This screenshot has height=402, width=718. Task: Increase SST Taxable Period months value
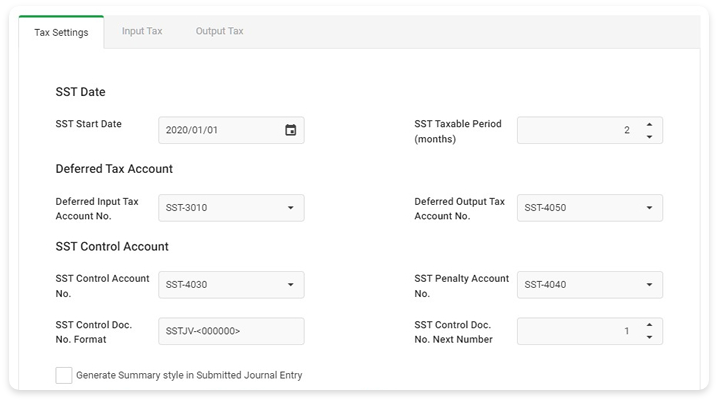point(649,124)
